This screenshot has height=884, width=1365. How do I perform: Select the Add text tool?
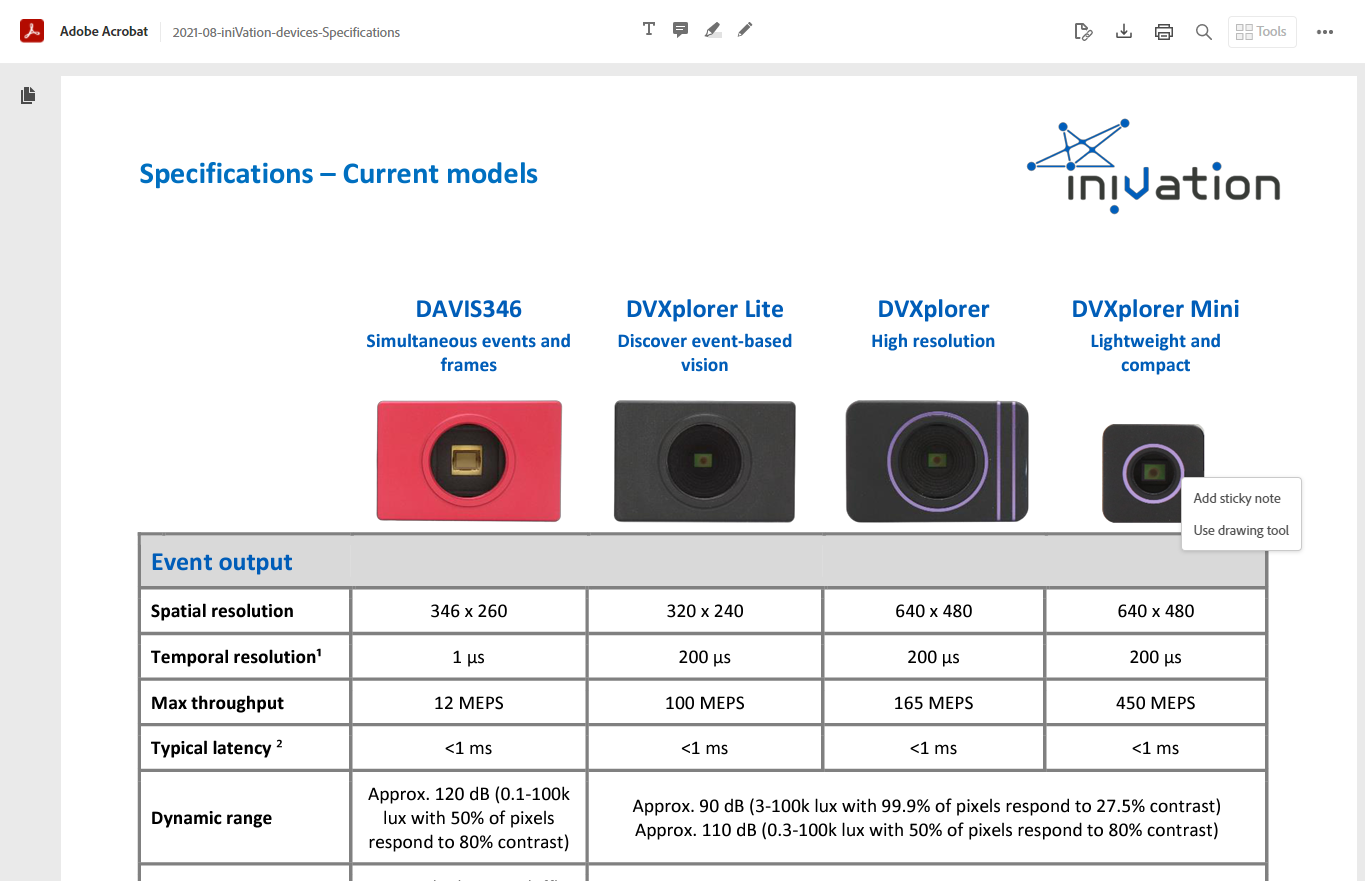pyautogui.click(x=649, y=29)
